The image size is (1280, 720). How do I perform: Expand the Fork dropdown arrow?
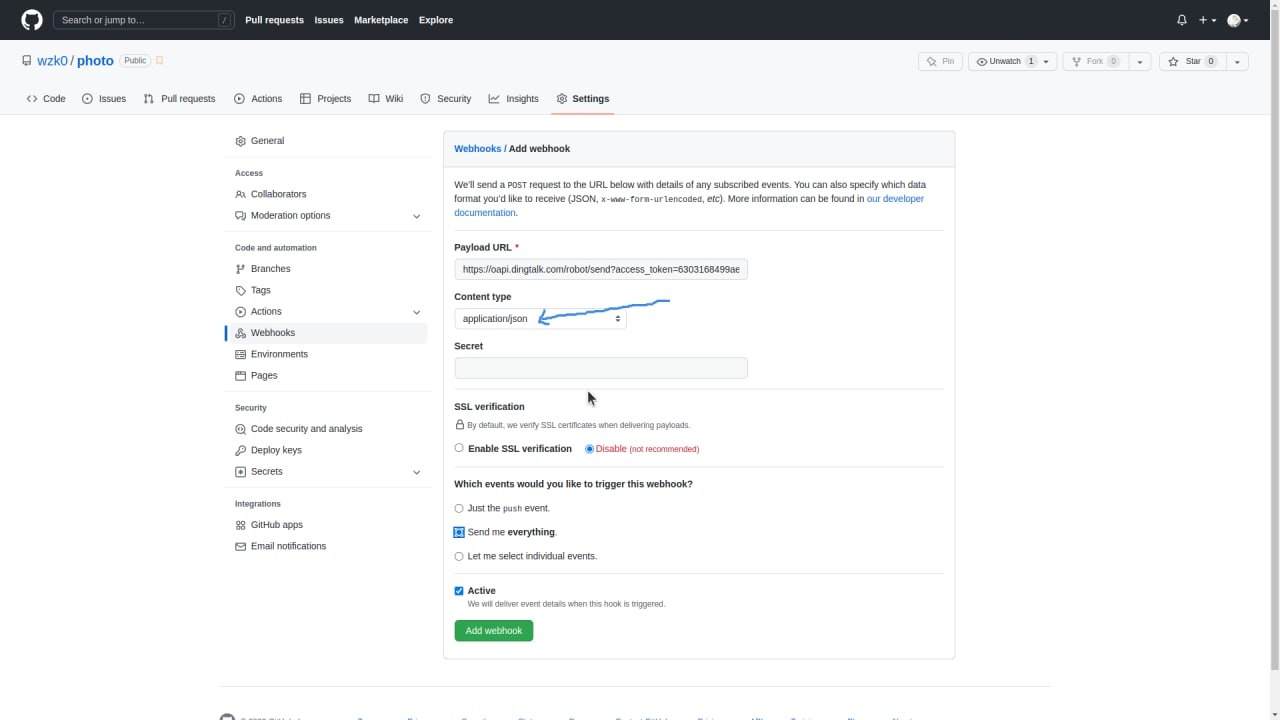pyautogui.click(x=1140, y=62)
